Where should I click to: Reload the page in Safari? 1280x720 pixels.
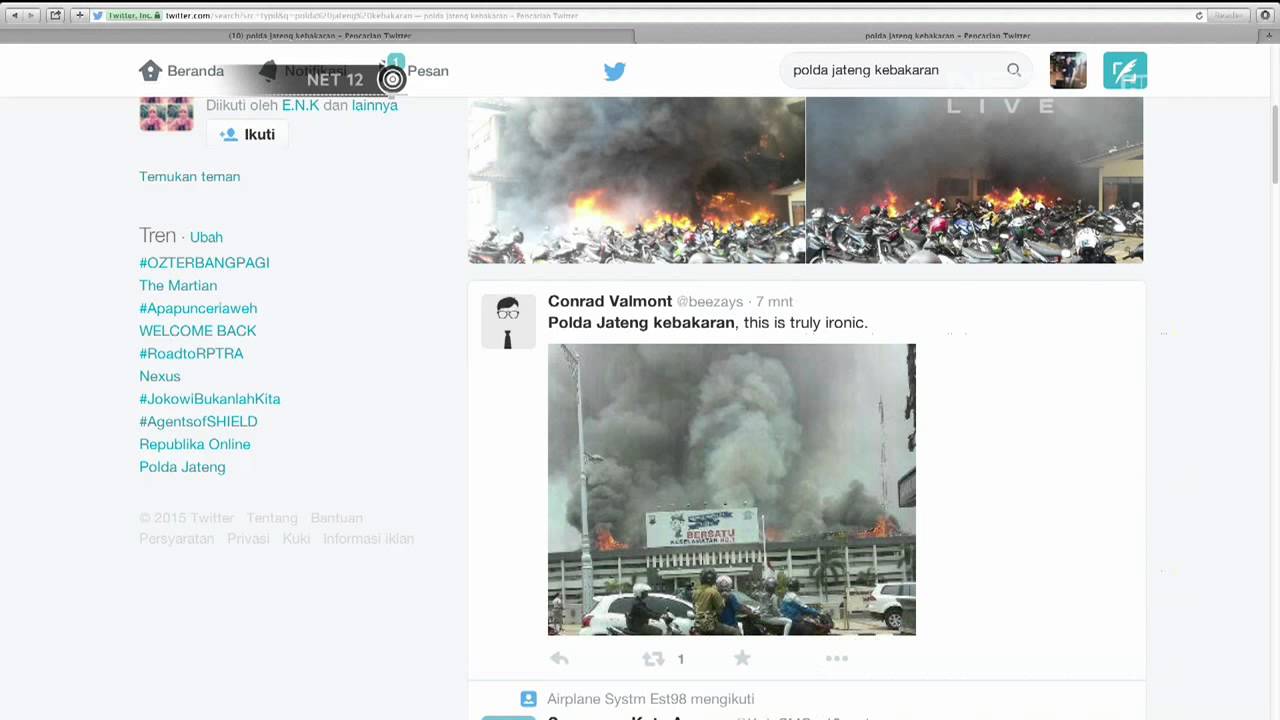1199,15
